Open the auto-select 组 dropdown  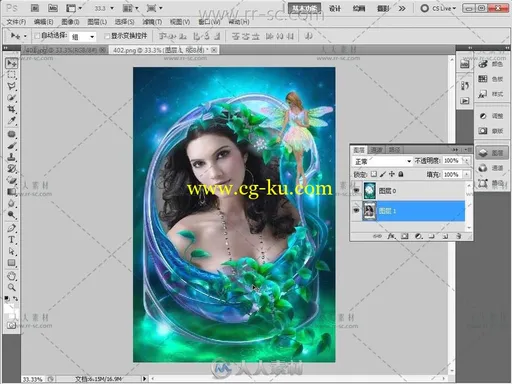point(83,36)
